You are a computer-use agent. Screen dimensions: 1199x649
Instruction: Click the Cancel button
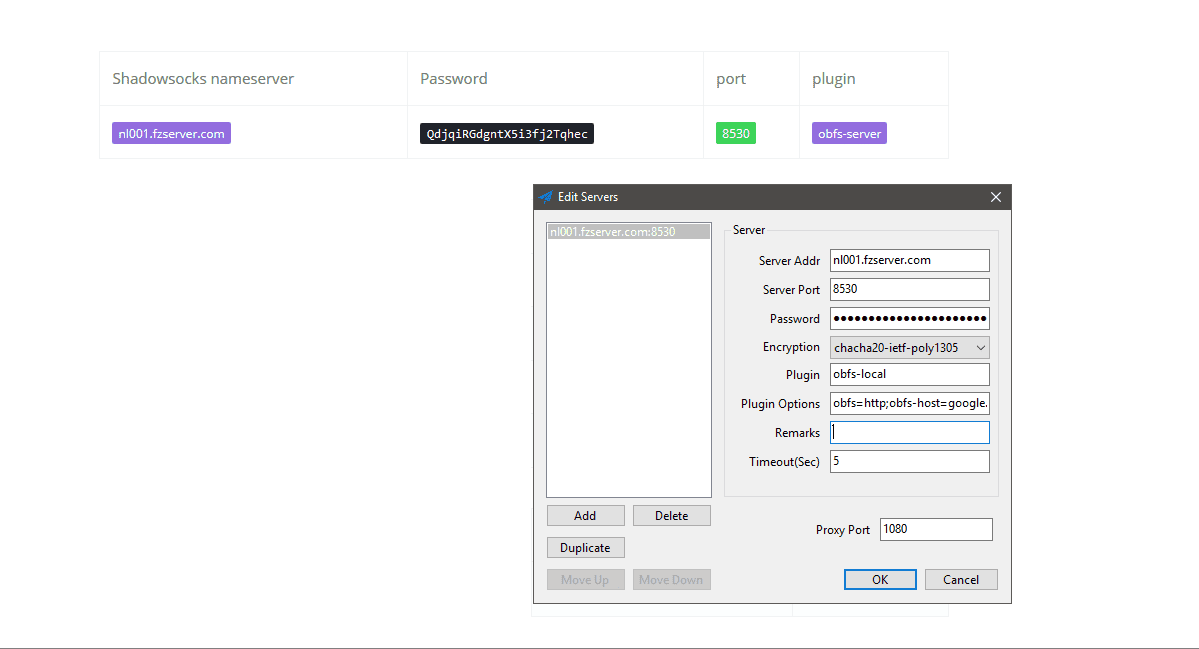(x=961, y=580)
